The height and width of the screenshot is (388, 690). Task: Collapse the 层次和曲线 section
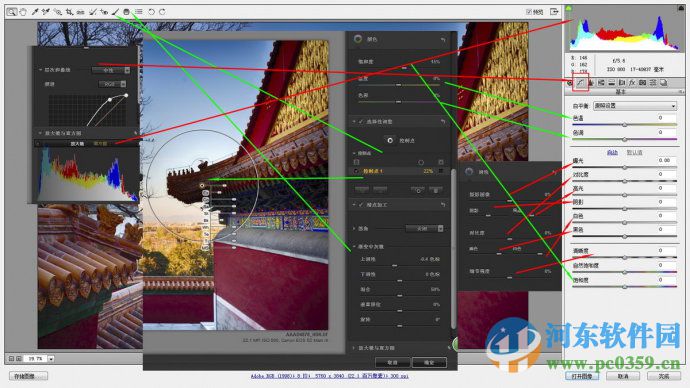(x=40, y=70)
